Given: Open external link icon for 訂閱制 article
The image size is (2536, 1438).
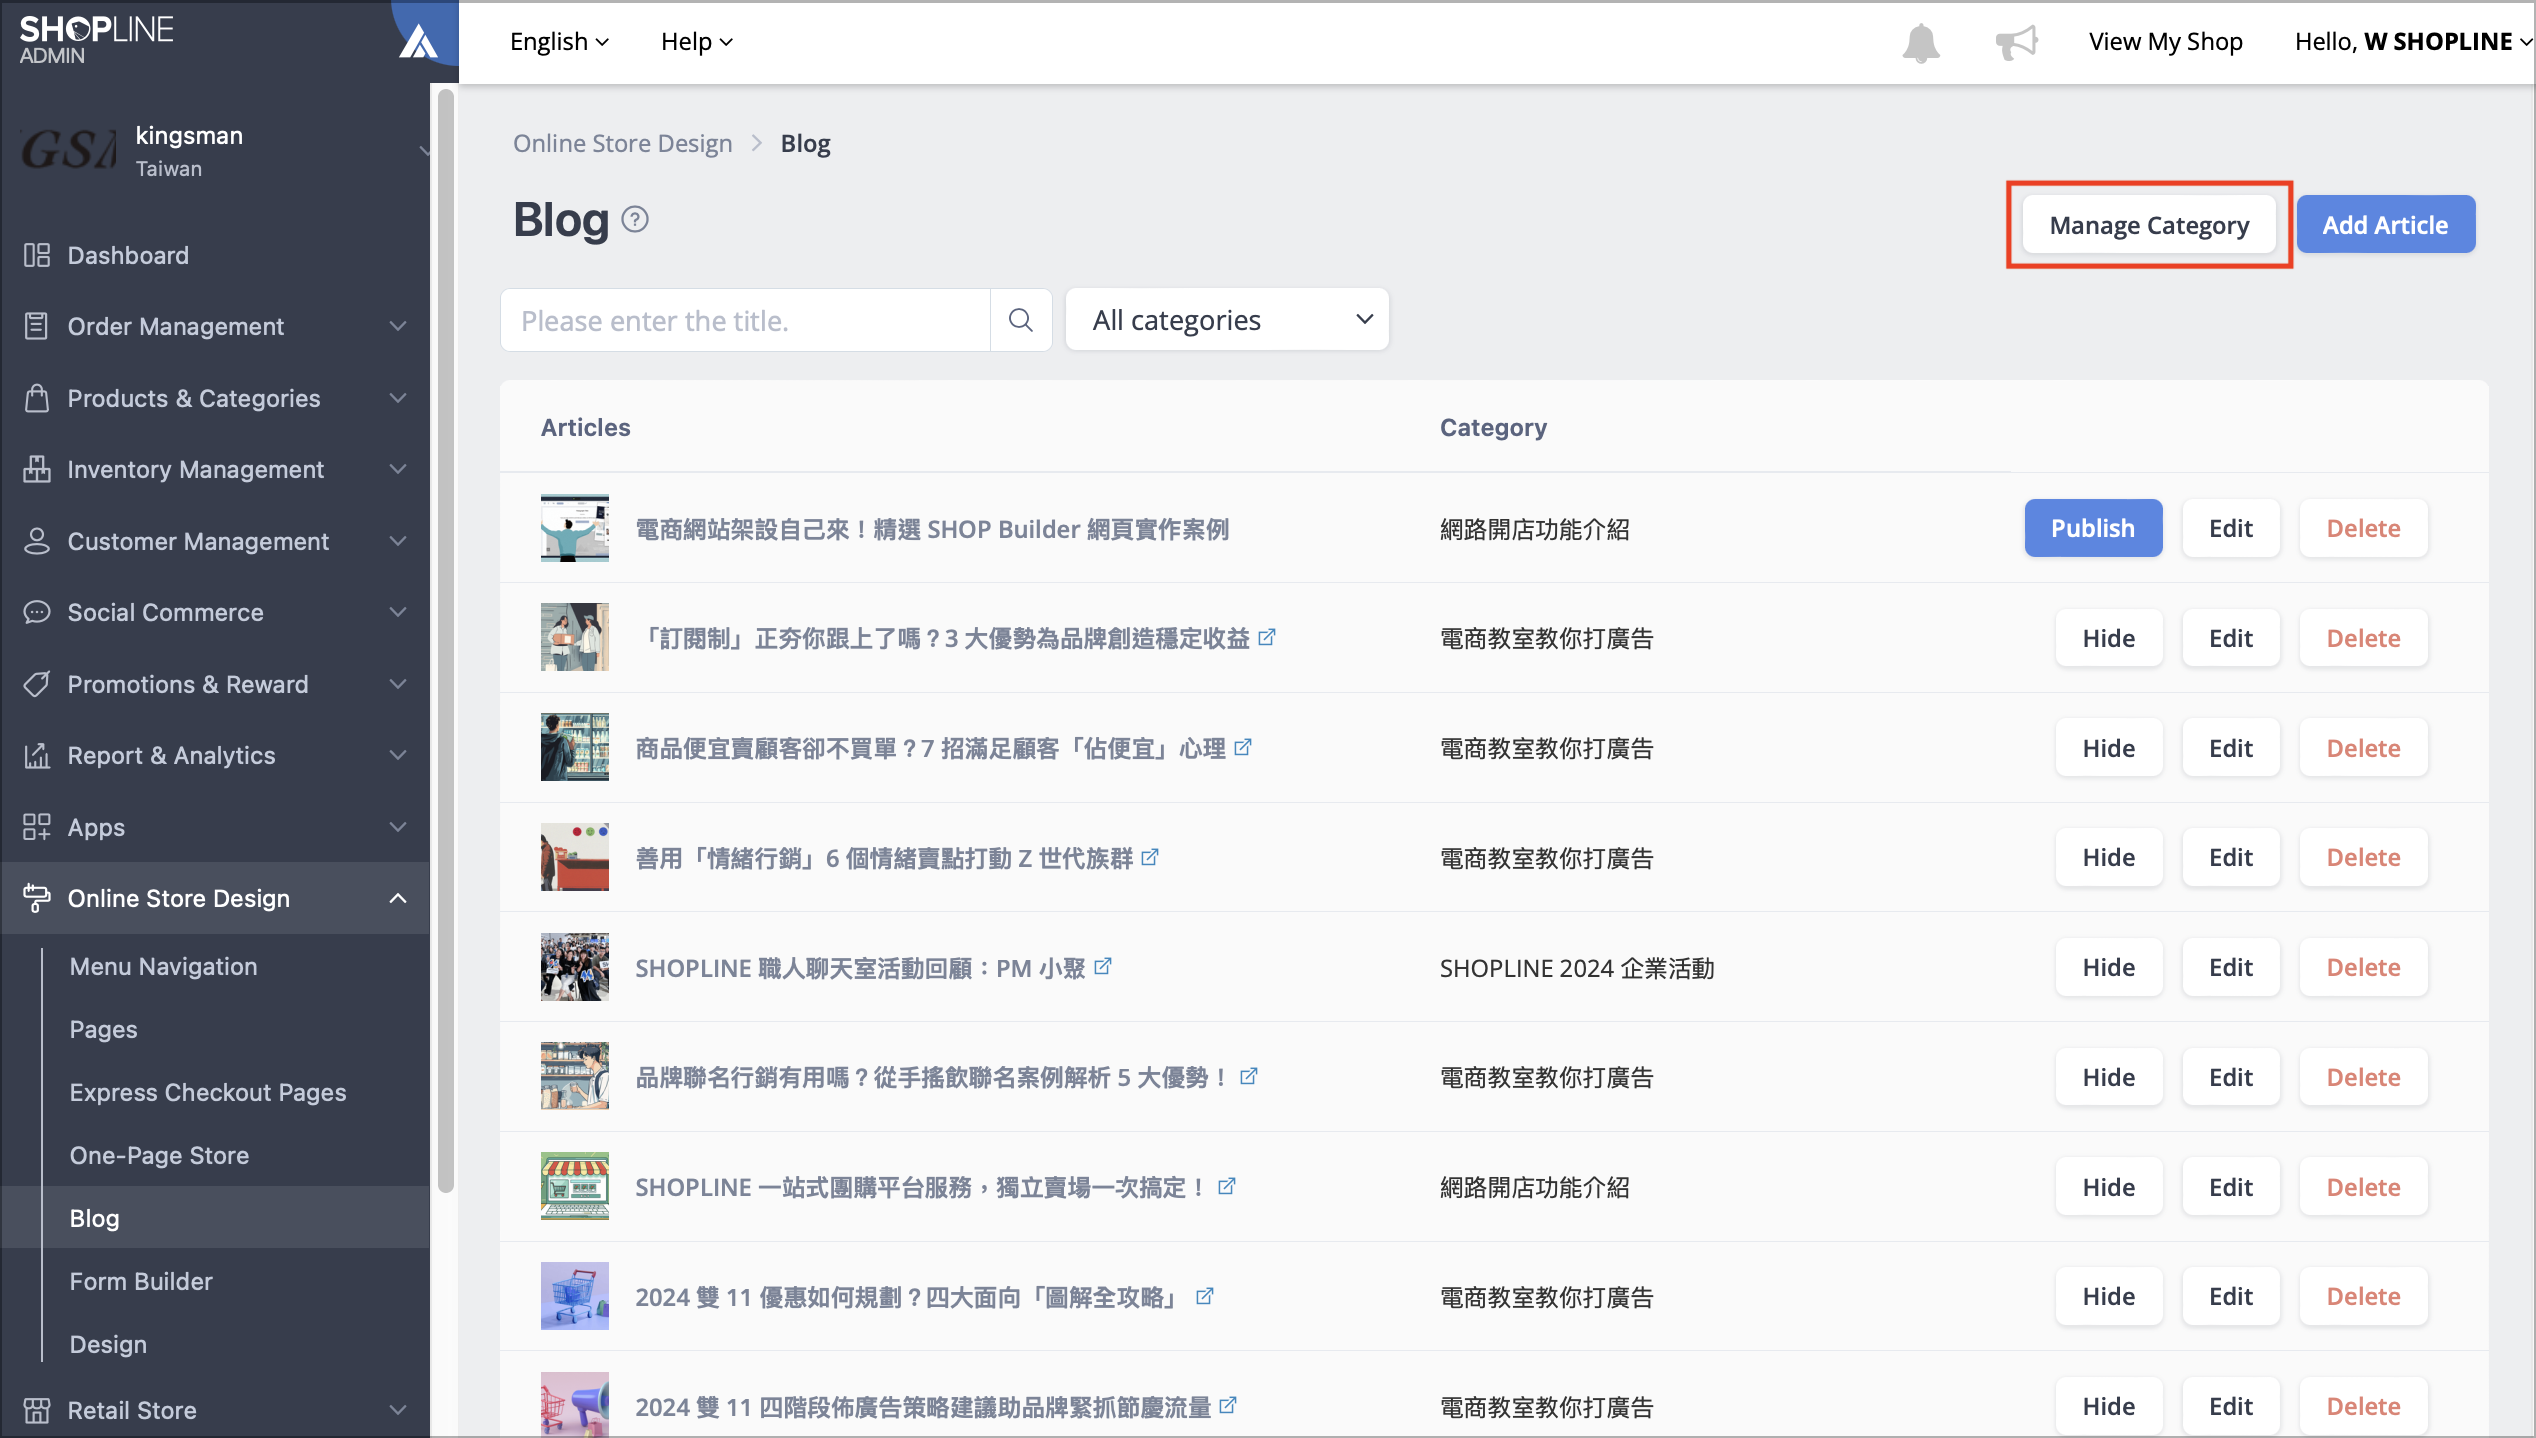Looking at the screenshot, I should click(1267, 637).
